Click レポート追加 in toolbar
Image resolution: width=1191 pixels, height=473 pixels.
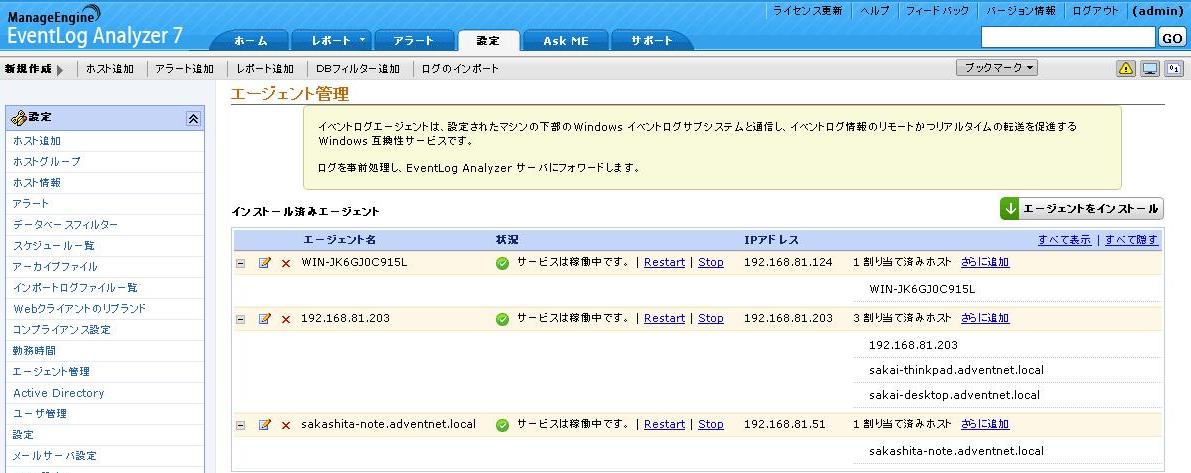[264, 68]
